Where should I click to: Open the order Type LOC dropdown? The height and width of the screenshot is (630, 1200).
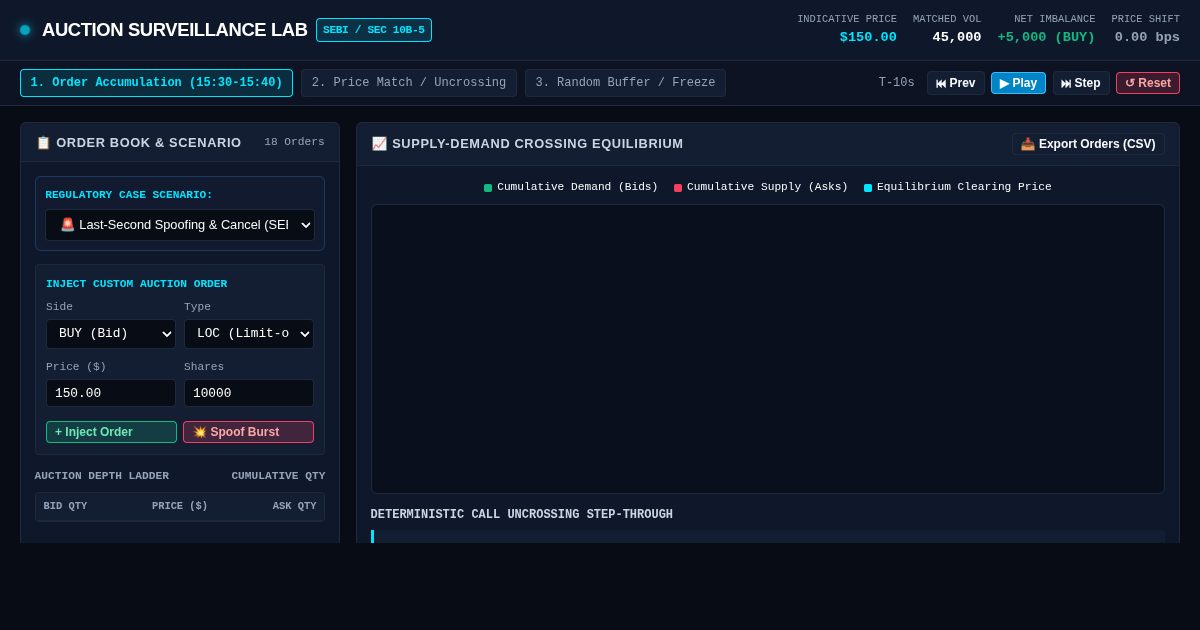(x=249, y=334)
